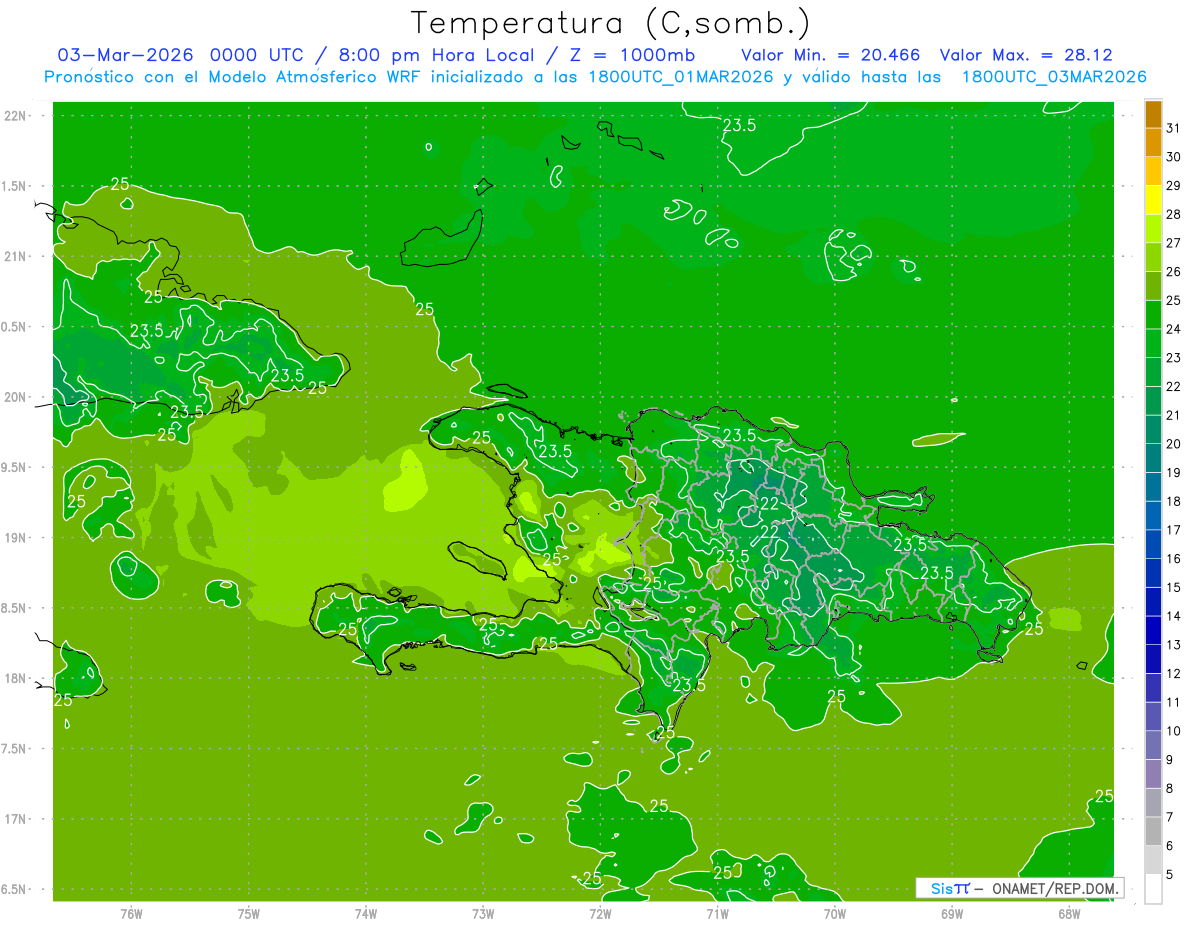Click the blue swatch between 15 and 16
This screenshot has width=1200, height=927.
(x=1153, y=573)
